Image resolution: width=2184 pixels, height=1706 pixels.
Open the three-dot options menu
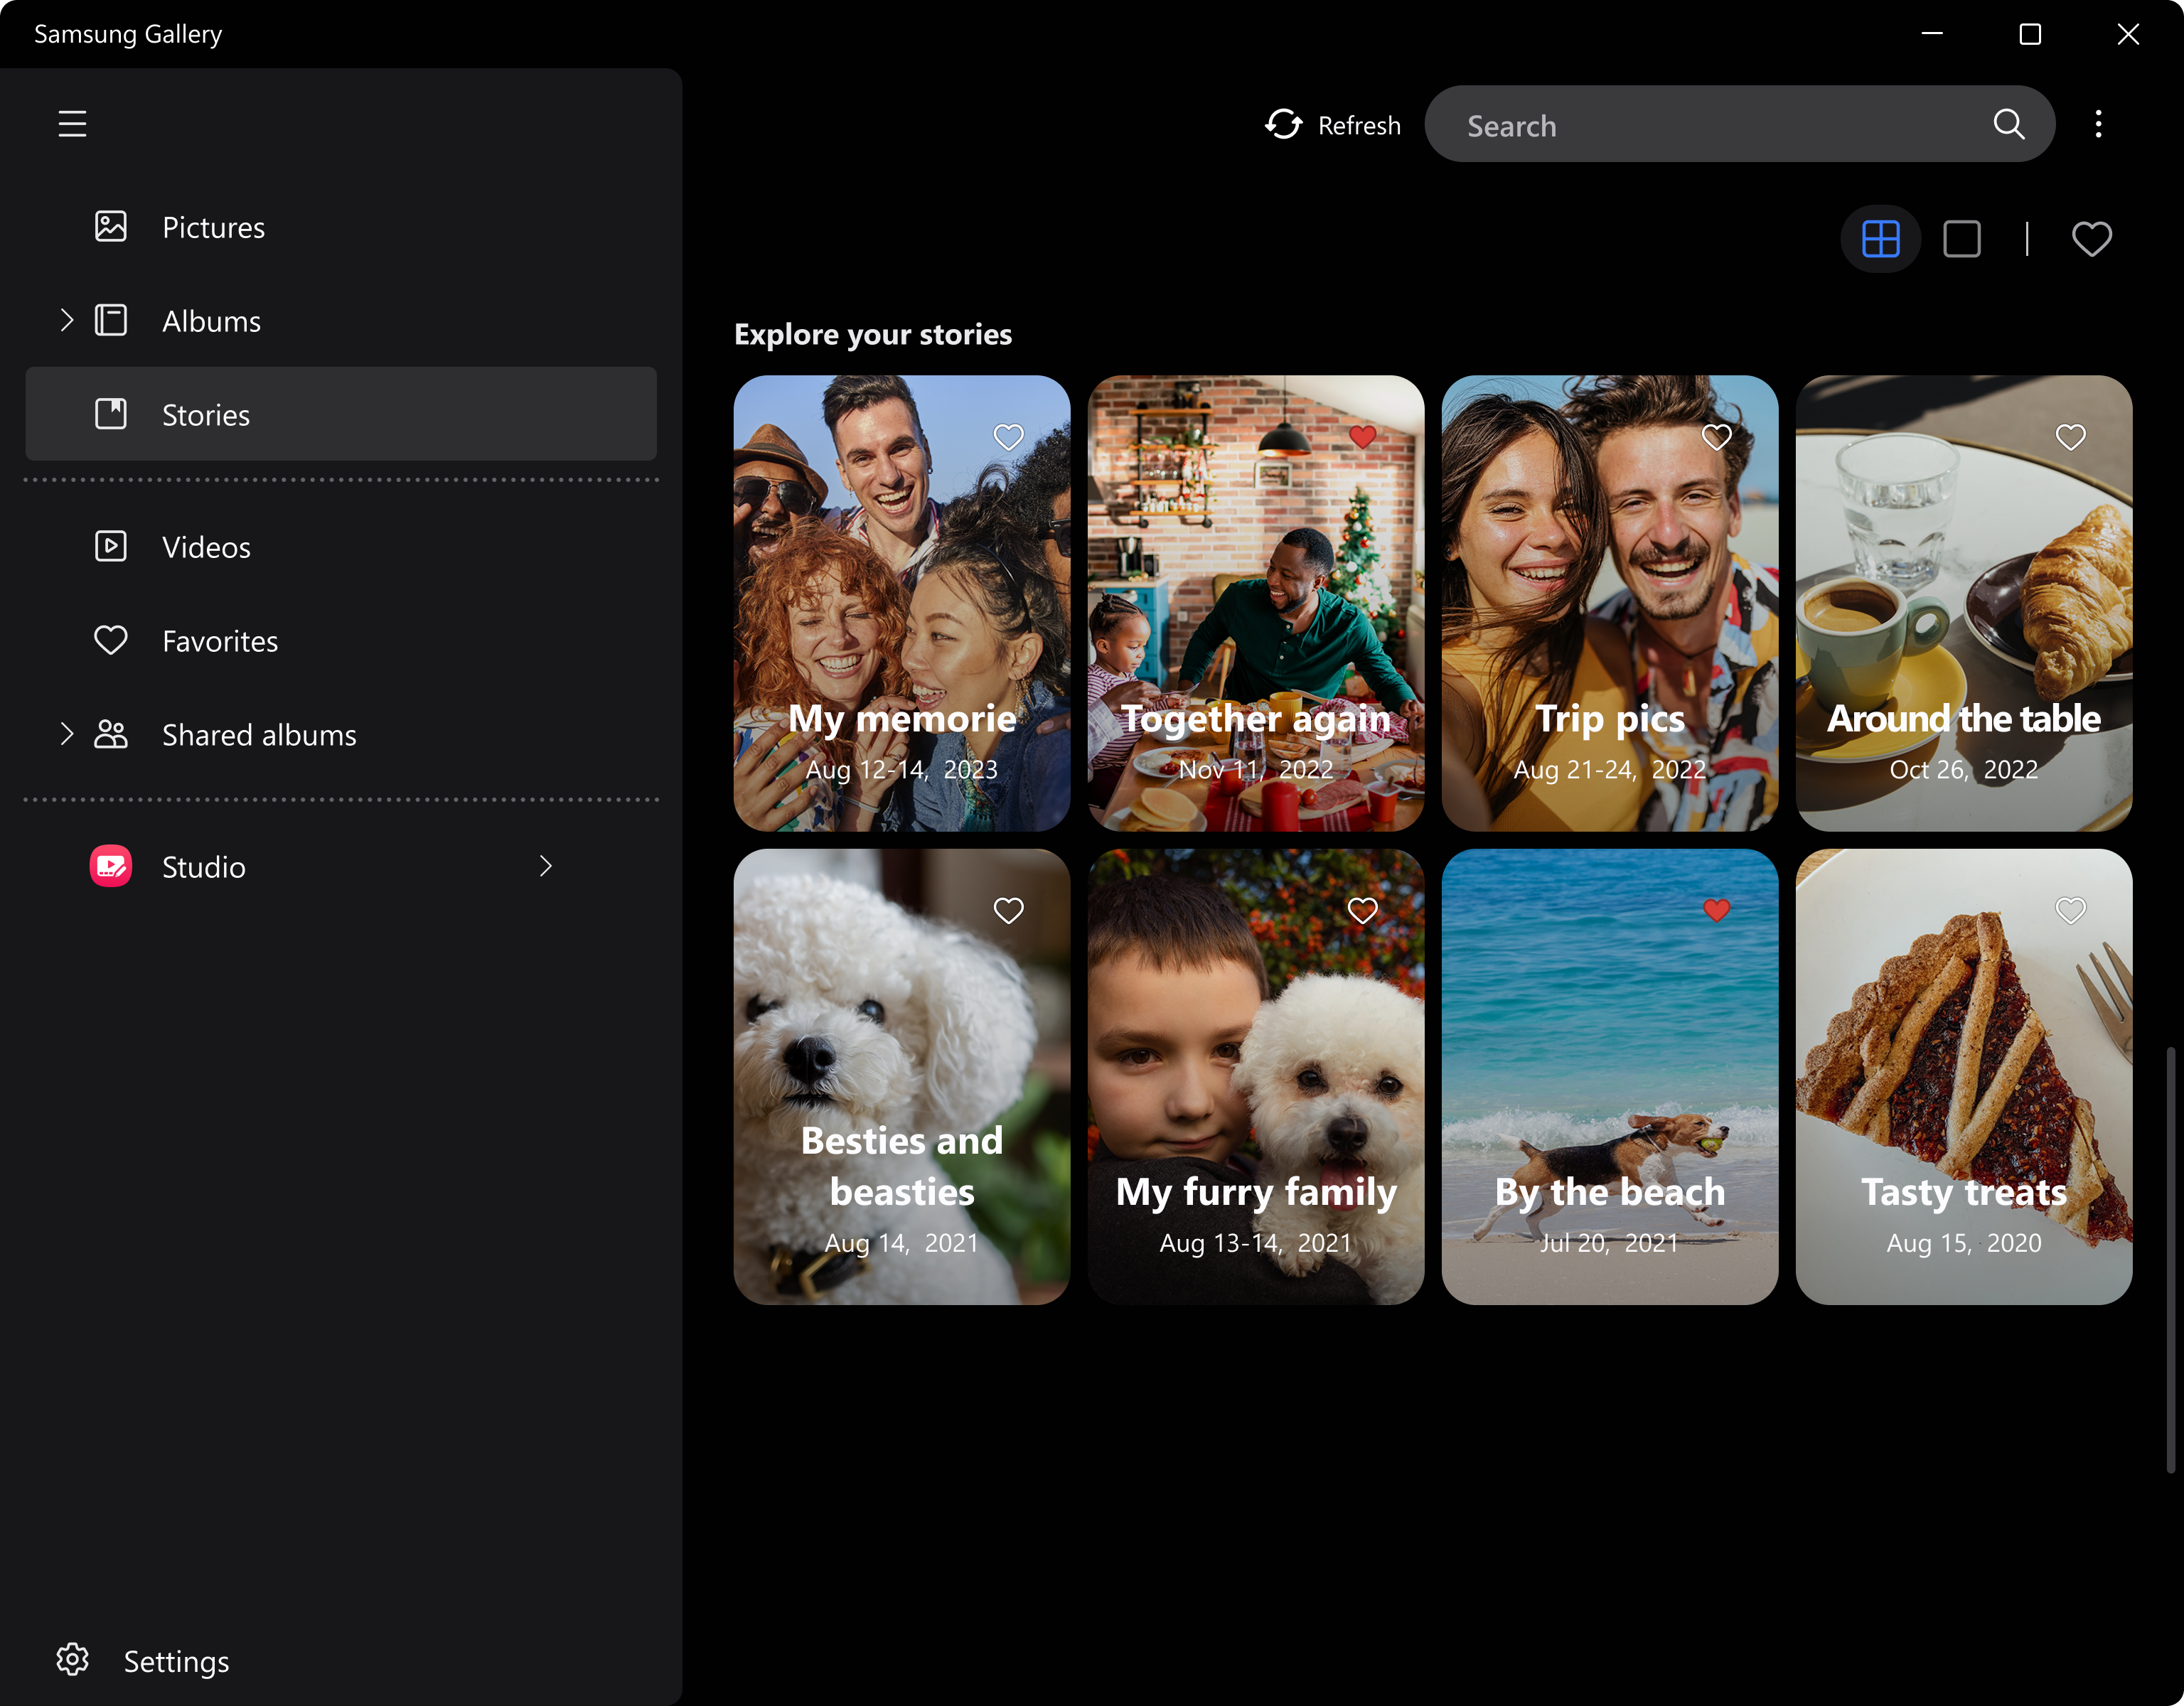click(2098, 124)
